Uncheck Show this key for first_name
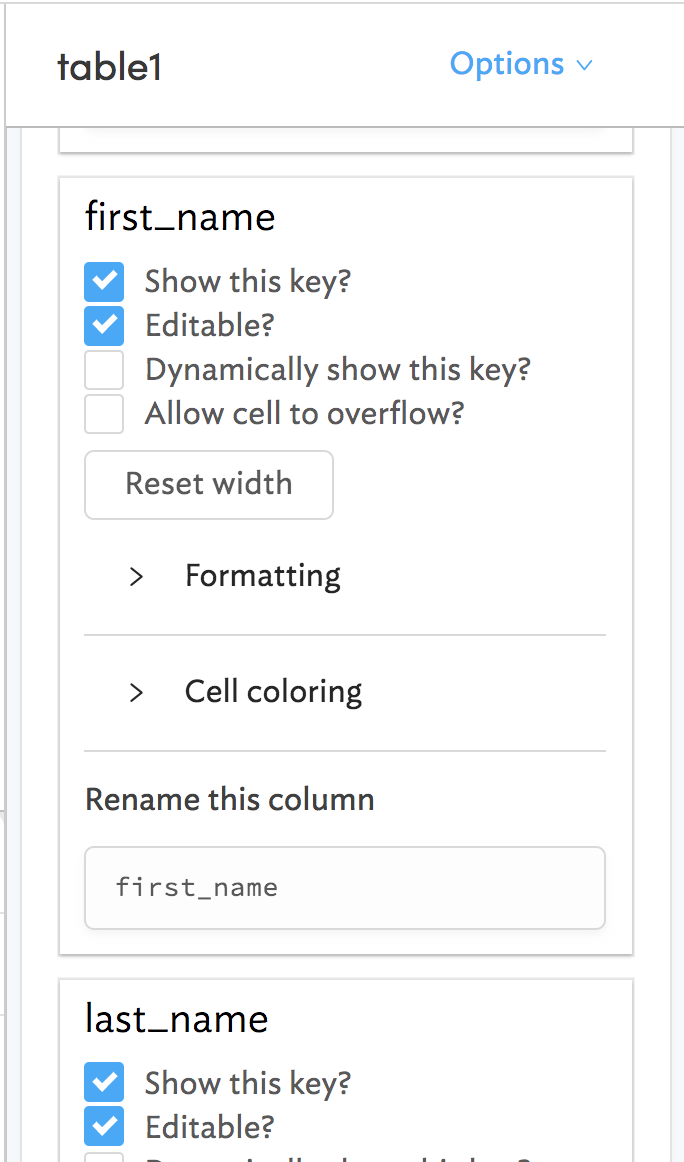 click(104, 282)
